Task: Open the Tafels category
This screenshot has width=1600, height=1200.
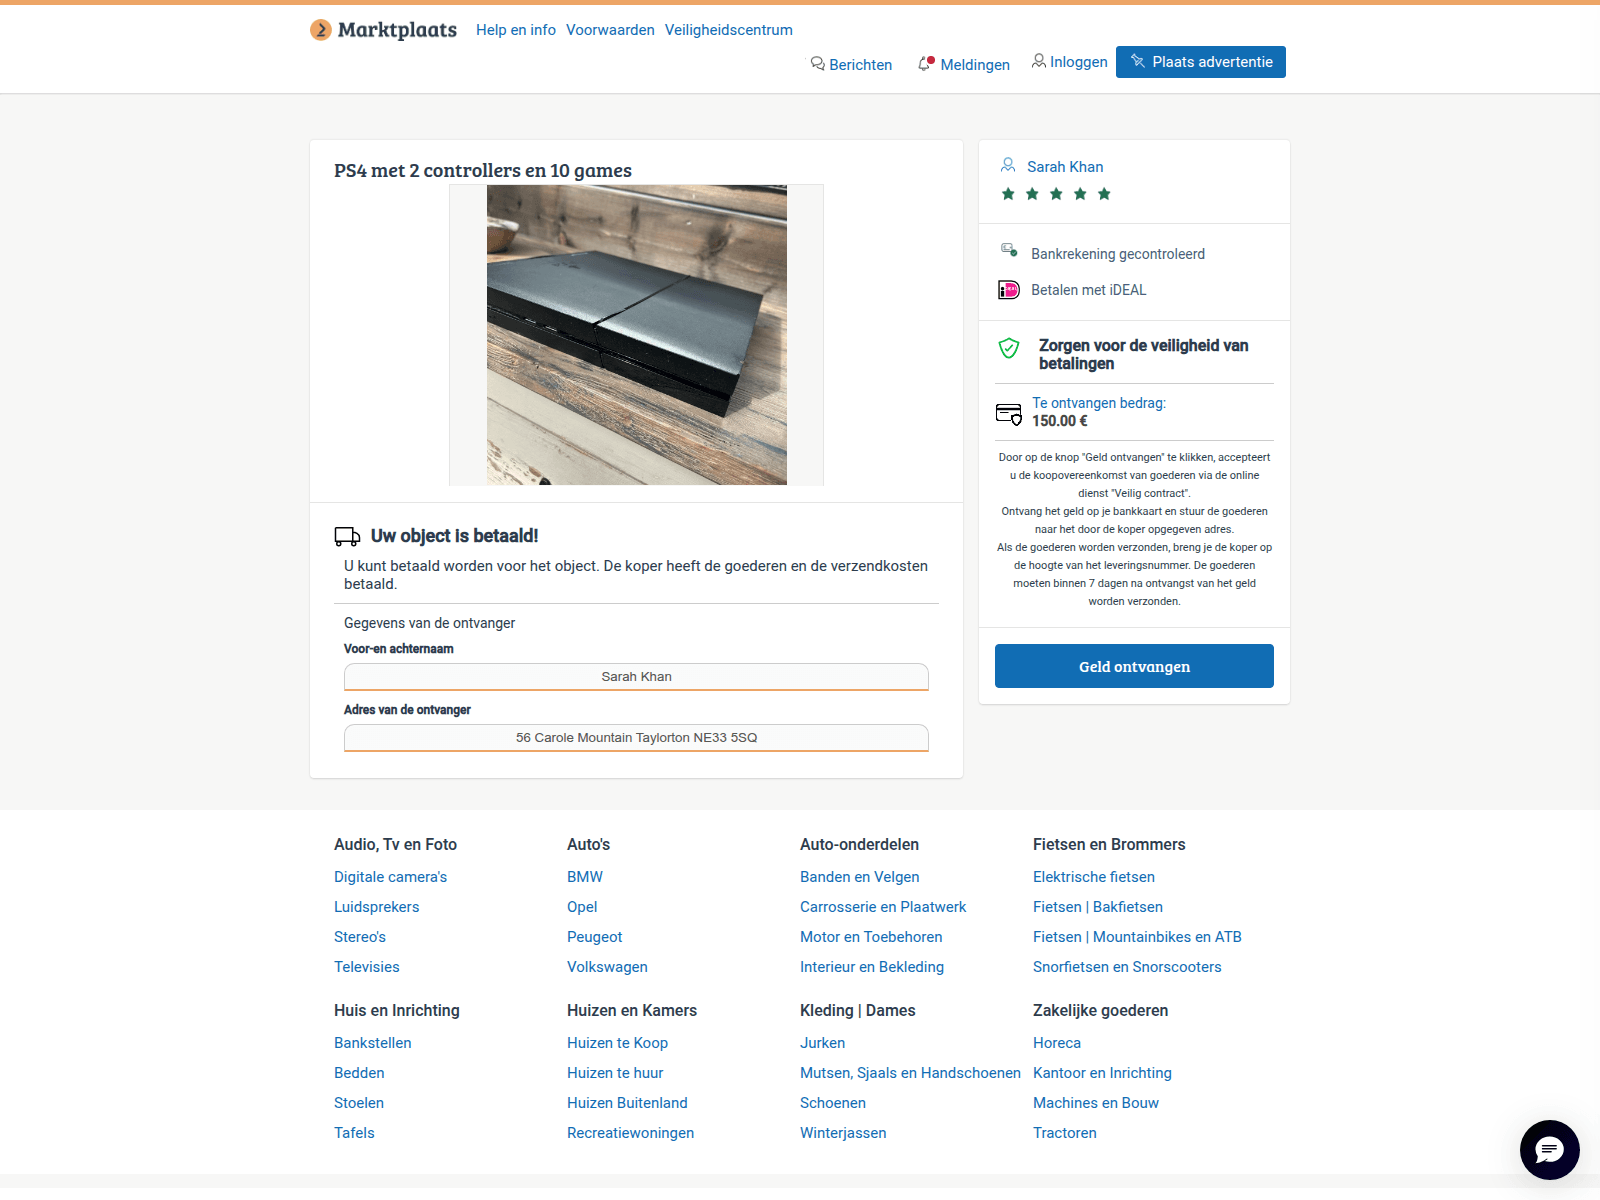Action: (354, 1133)
